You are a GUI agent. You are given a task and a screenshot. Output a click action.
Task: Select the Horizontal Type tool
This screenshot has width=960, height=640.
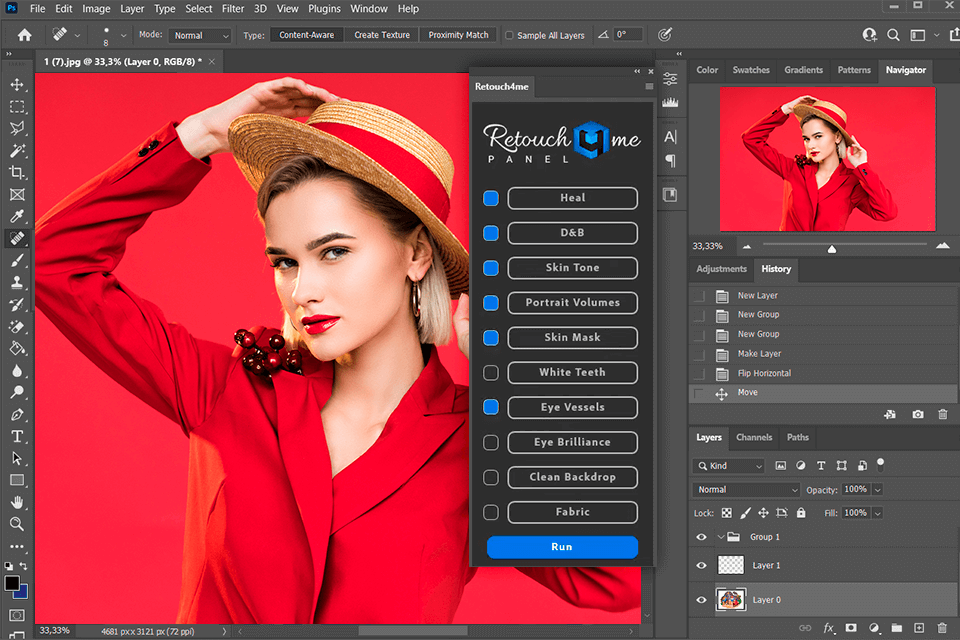pyautogui.click(x=17, y=436)
